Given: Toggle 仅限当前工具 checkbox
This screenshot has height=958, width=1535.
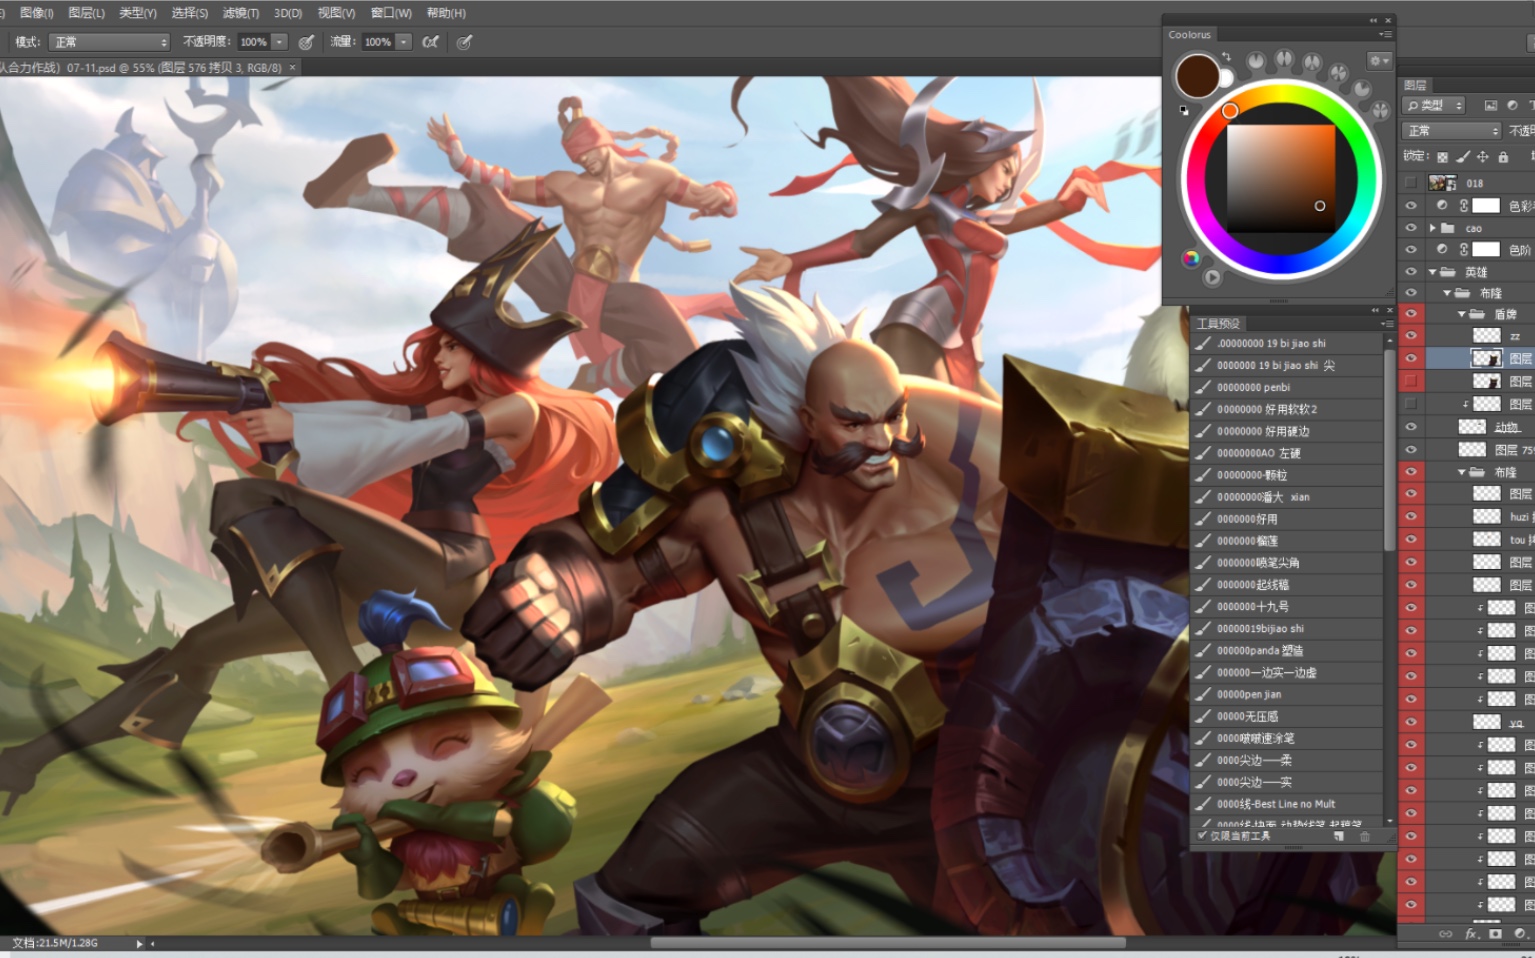Looking at the screenshot, I should point(1202,836).
